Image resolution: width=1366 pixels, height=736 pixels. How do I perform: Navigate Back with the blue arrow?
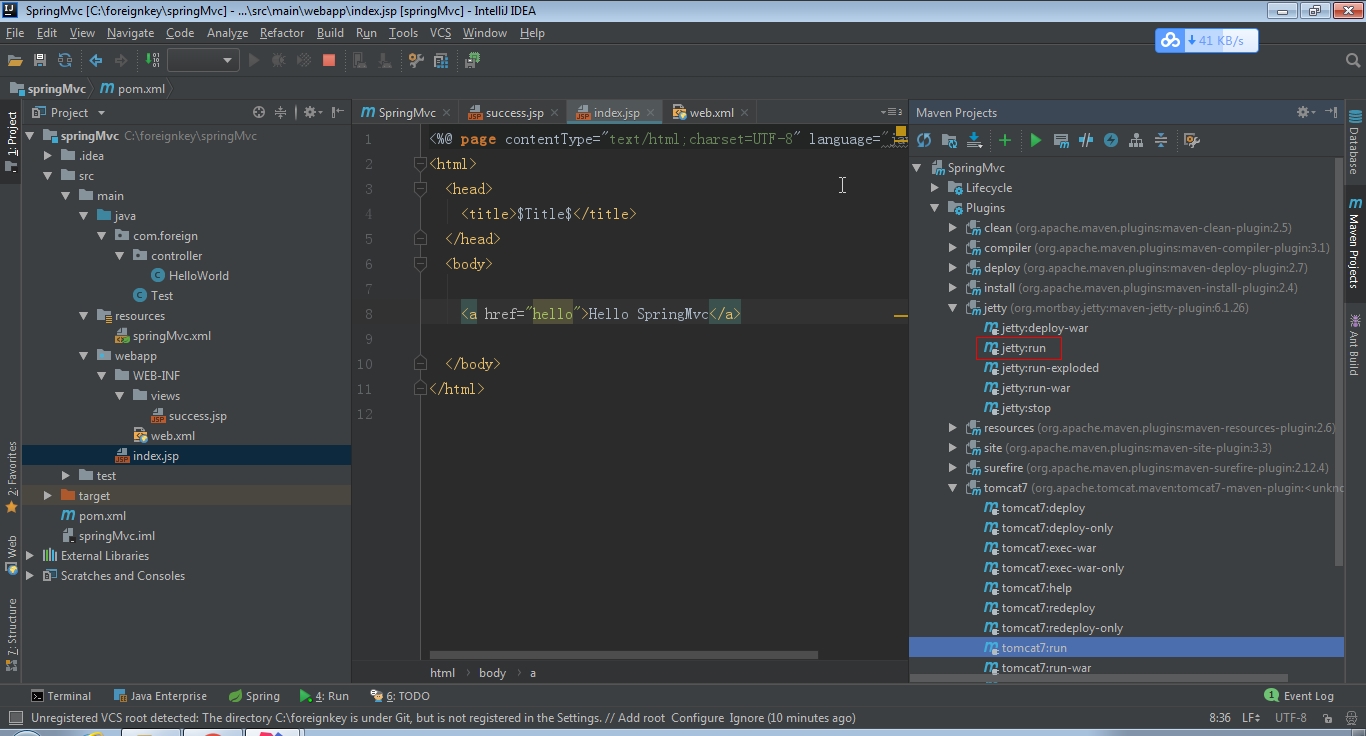pos(96,60)
